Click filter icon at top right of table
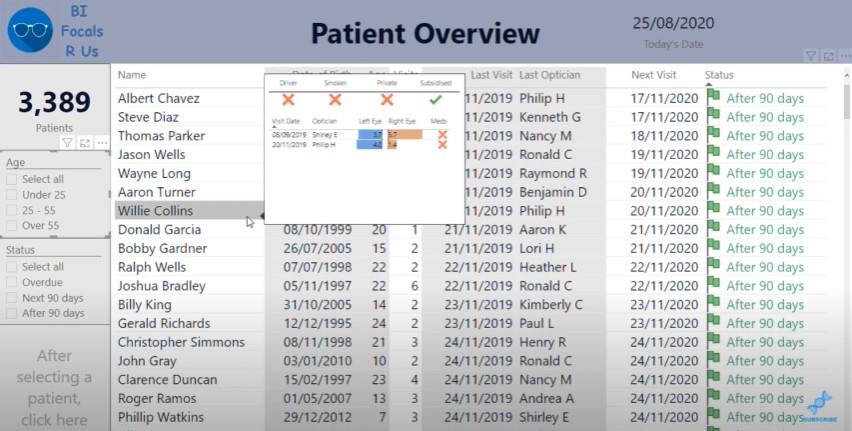The height and width of the screenshot is (431, 852). 811,56
